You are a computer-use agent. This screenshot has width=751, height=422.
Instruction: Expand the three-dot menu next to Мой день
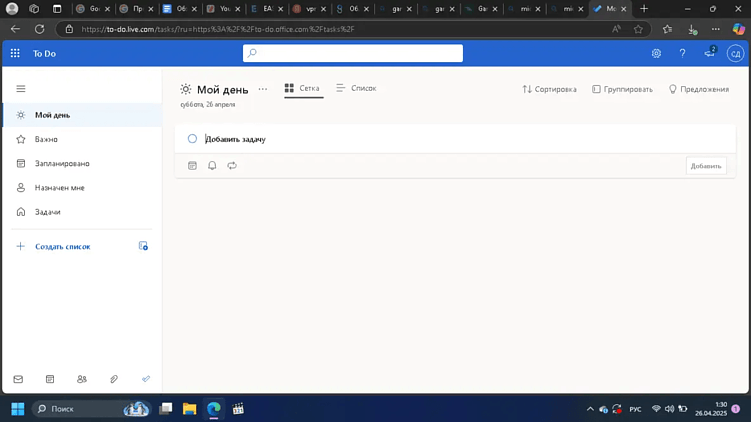(263, 89)
